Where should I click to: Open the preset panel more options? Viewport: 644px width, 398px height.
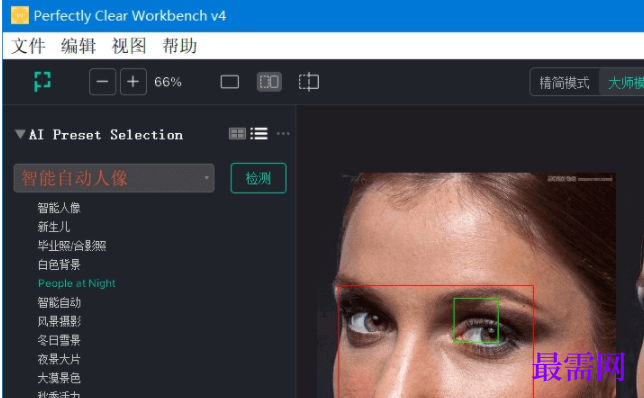283,133
